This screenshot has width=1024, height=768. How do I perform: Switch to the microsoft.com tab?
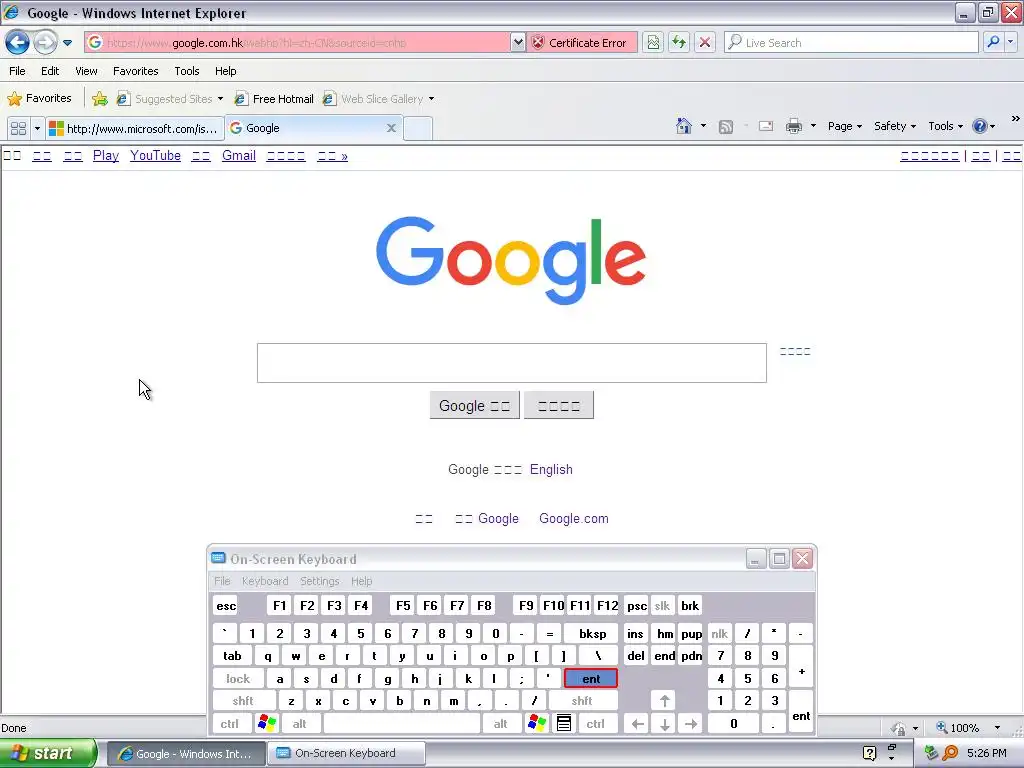click(135, 128)
